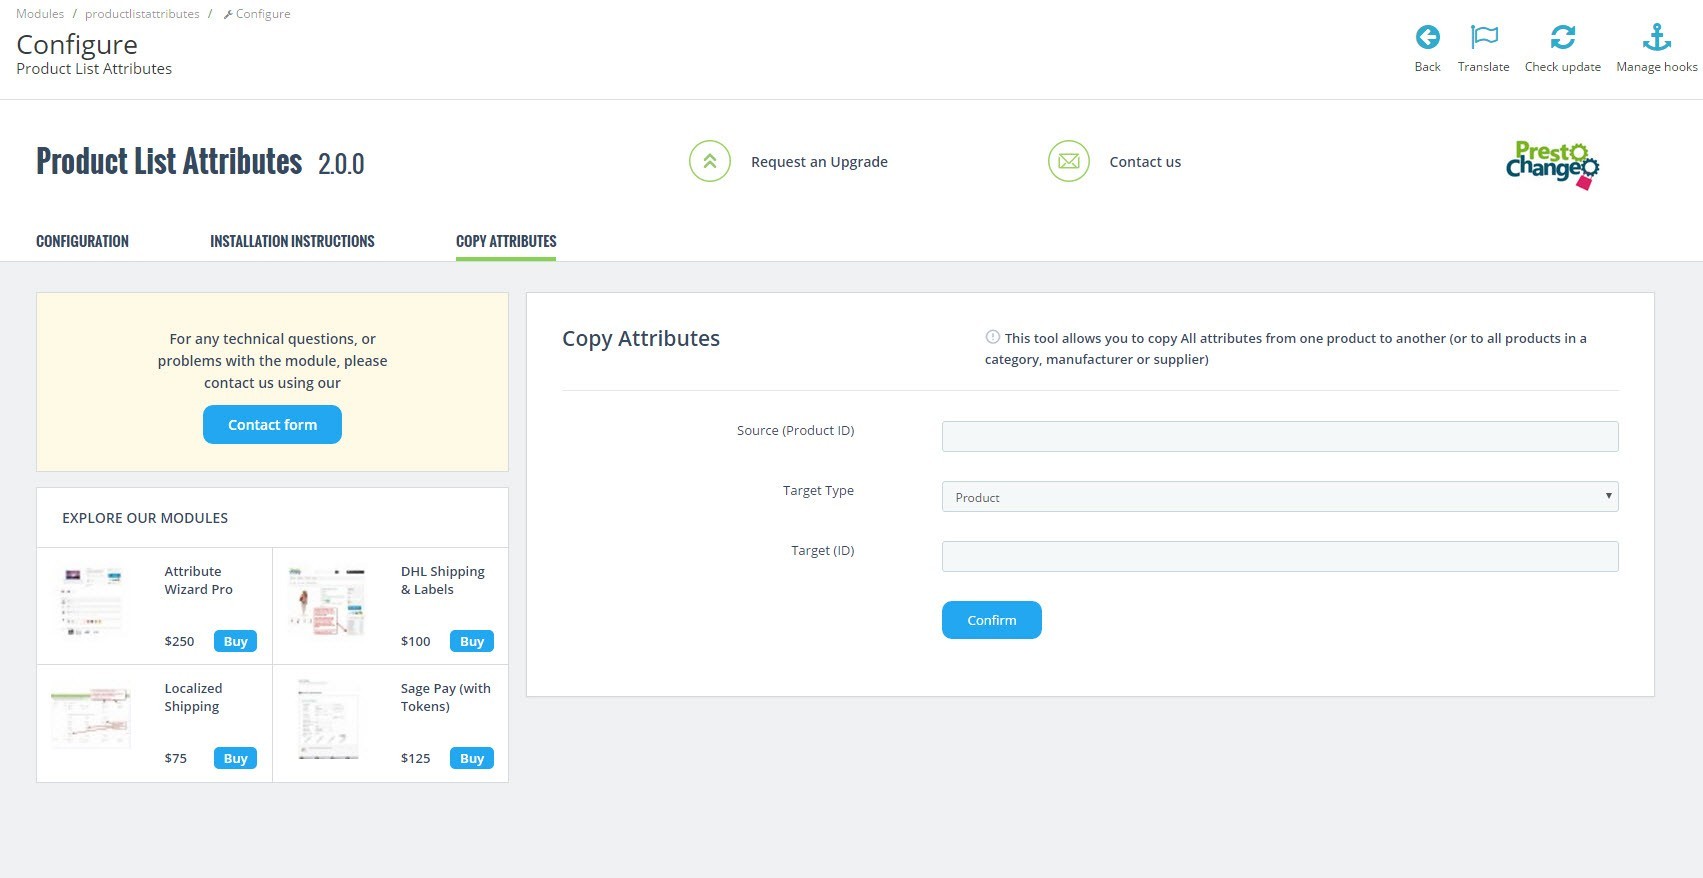Screen dimensions: 1703x878
Task: Click the version number 2.0.0
Action: tap(341, 164)
